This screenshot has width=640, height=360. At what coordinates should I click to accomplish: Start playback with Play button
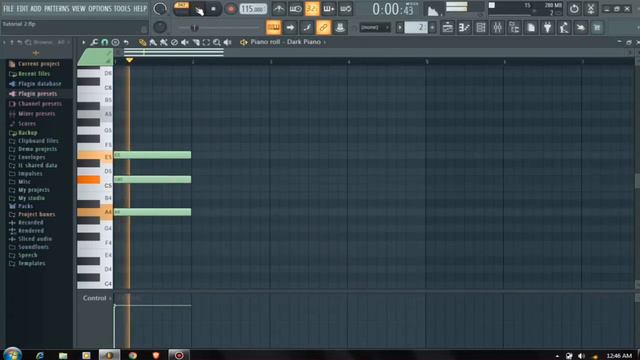tap(198, 10)
